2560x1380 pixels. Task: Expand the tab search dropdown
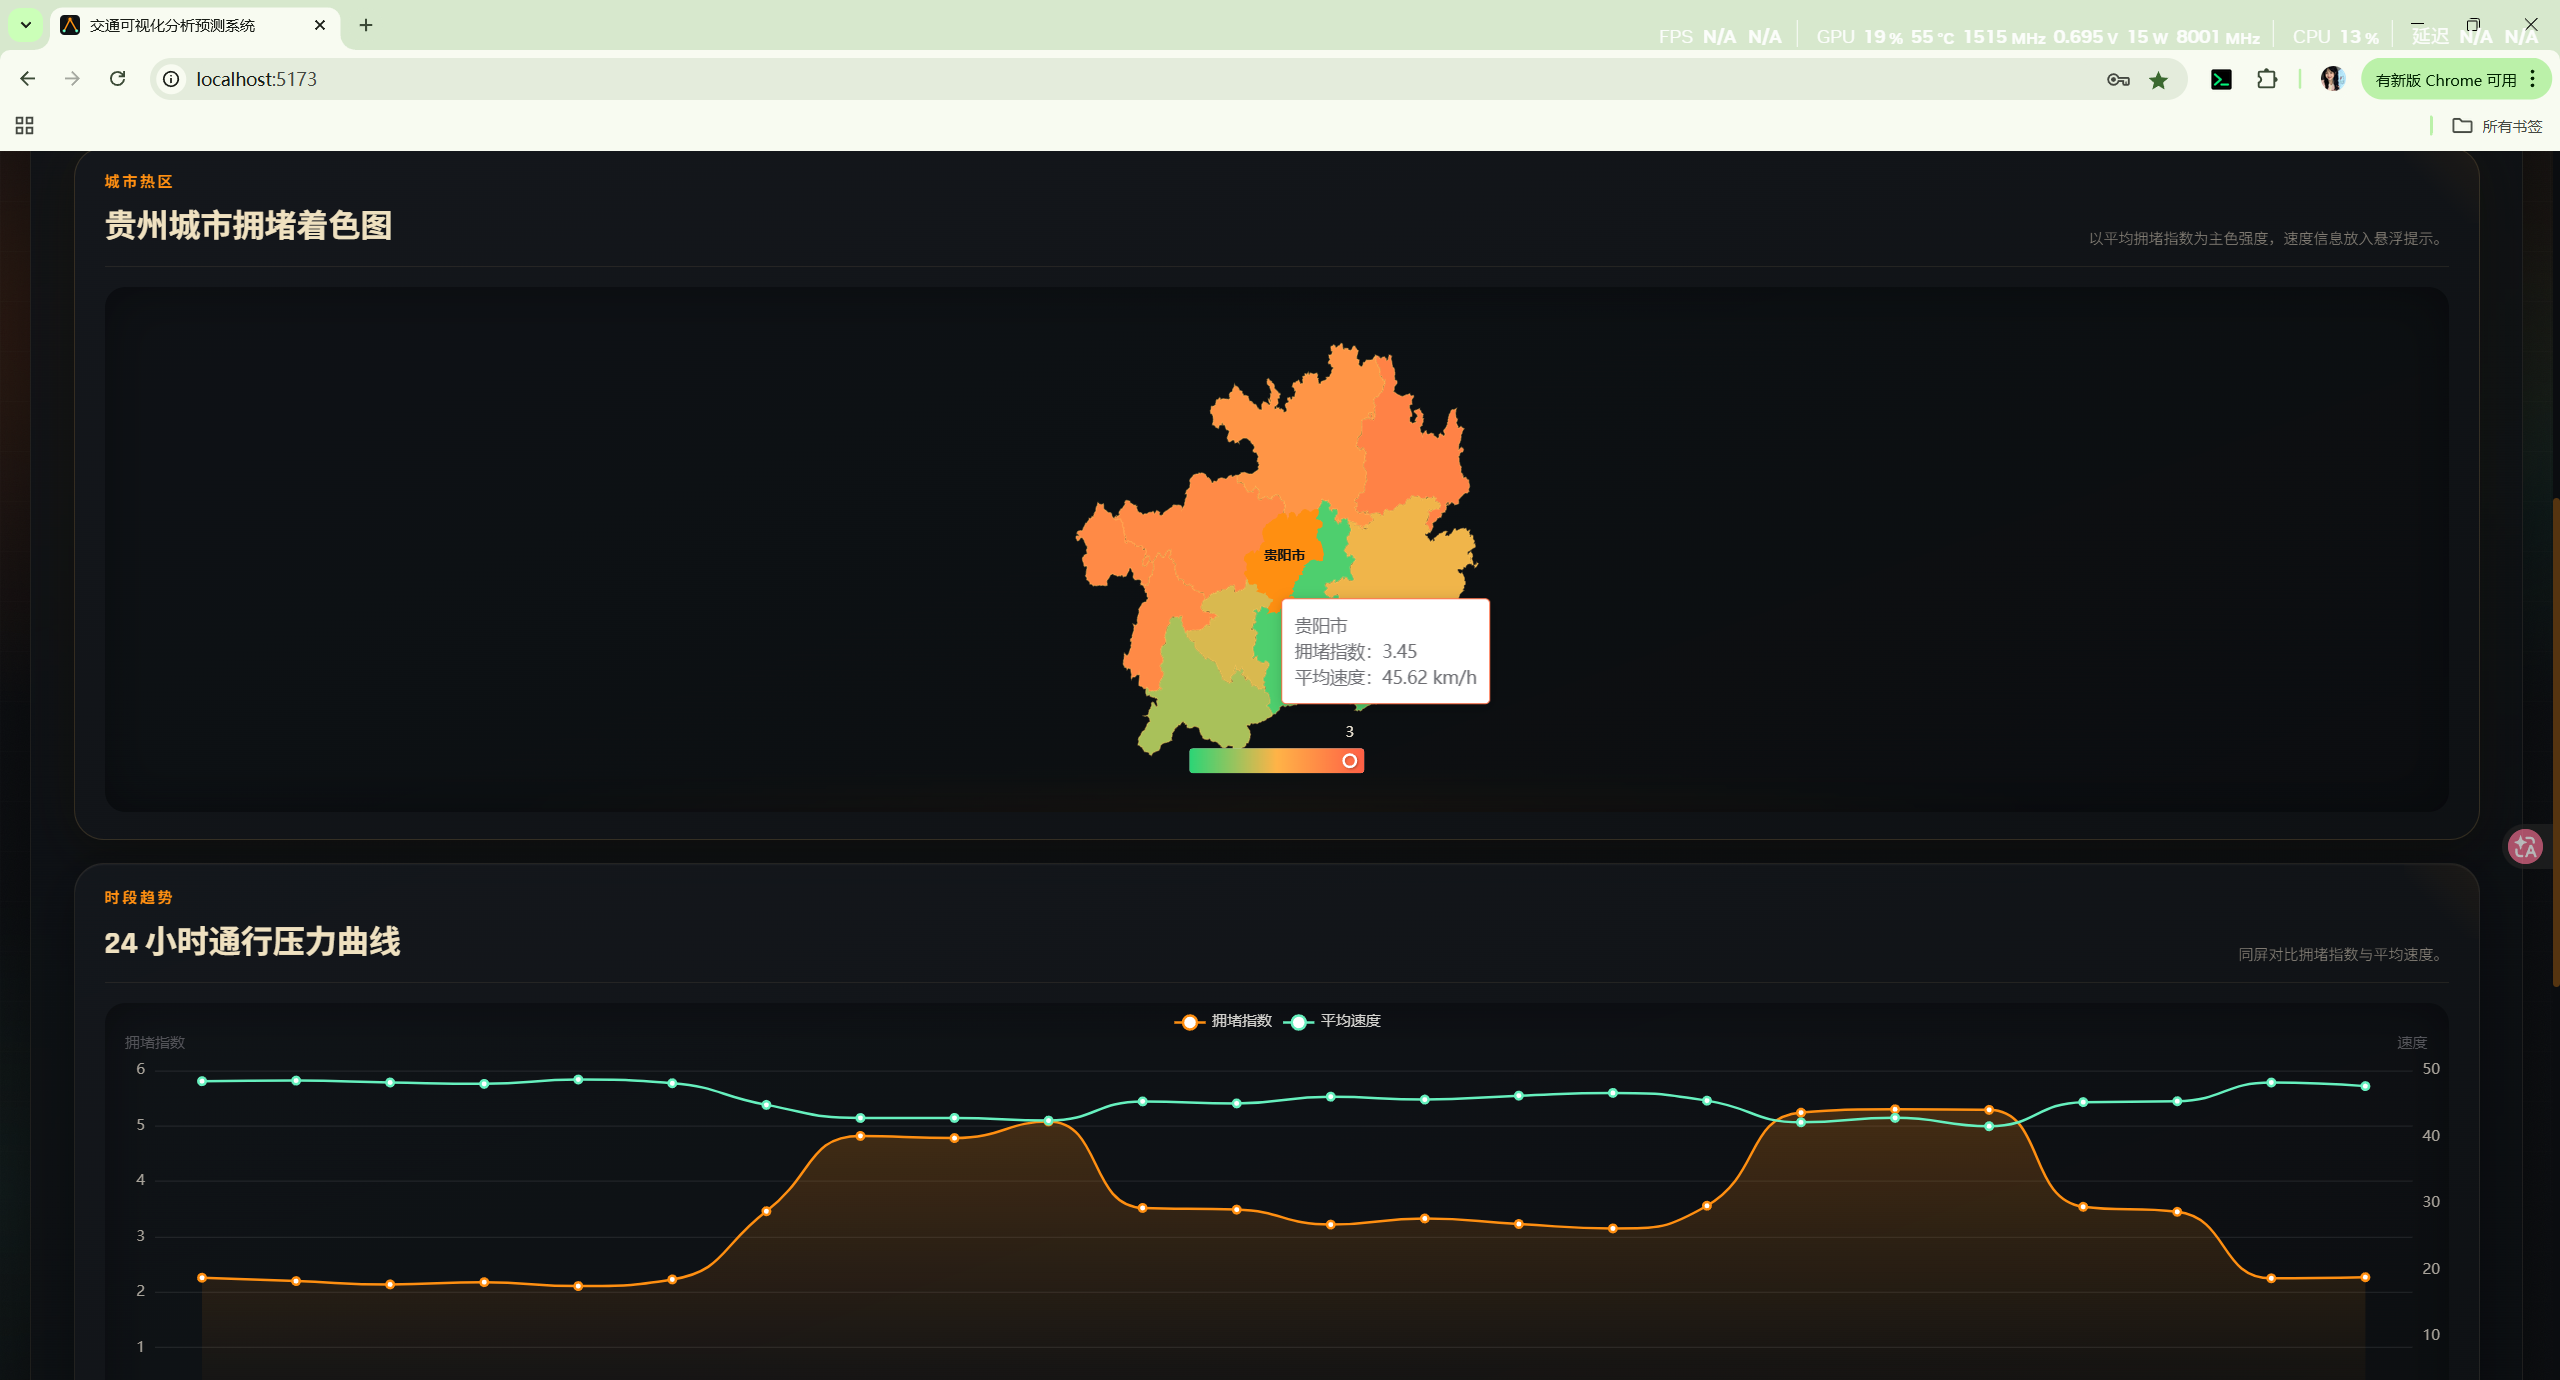pyautogui.click(x=26, y=25)
